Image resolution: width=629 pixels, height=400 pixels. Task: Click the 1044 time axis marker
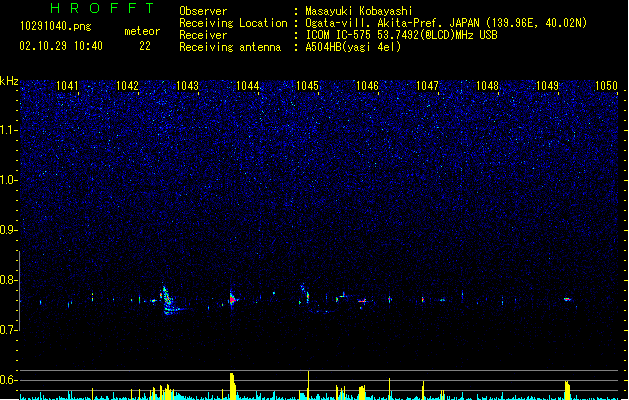click(248, 85)
